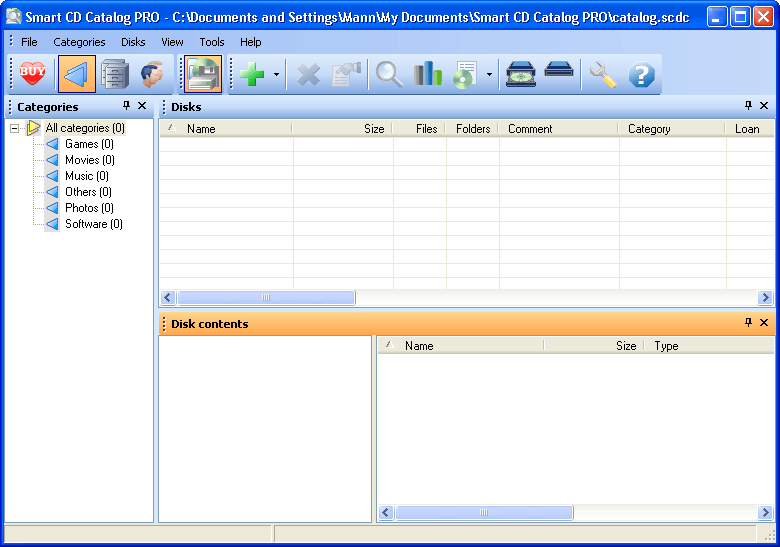
Task: Click the green plus add disk icon
Action: [252, 74]
